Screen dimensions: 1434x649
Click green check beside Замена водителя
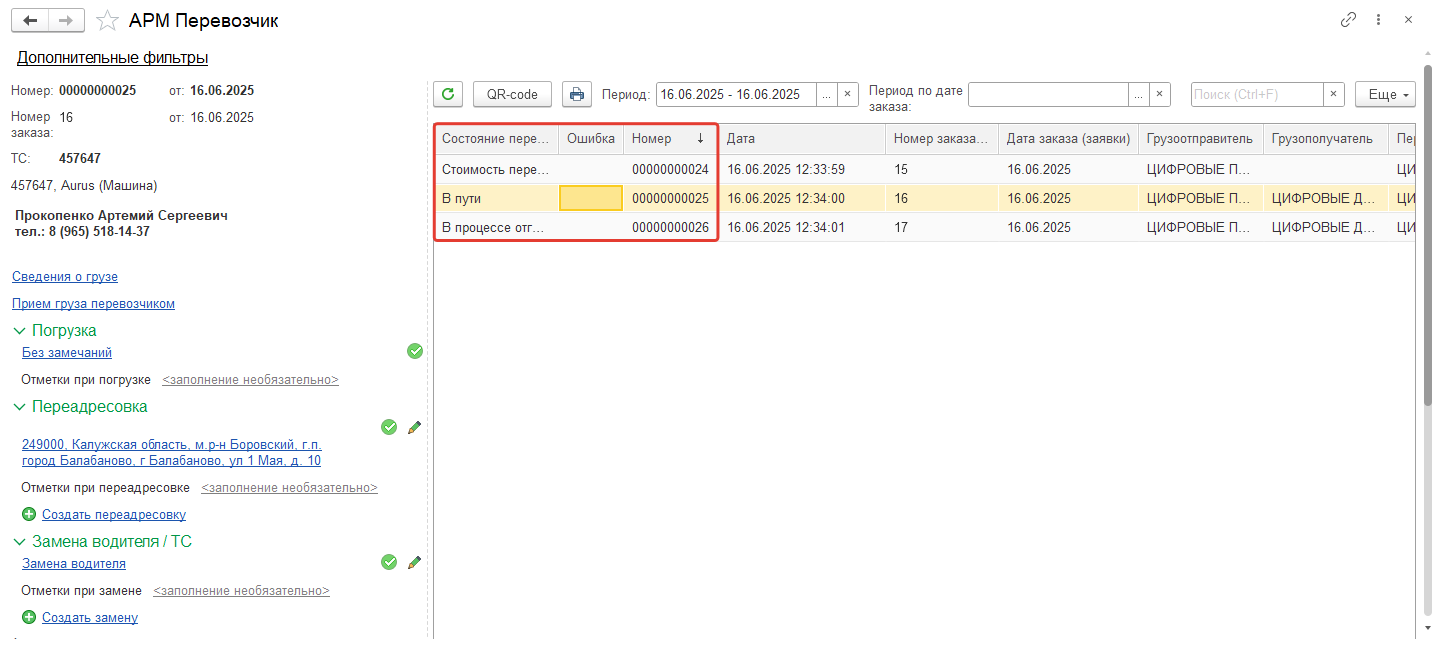point(389,562)
